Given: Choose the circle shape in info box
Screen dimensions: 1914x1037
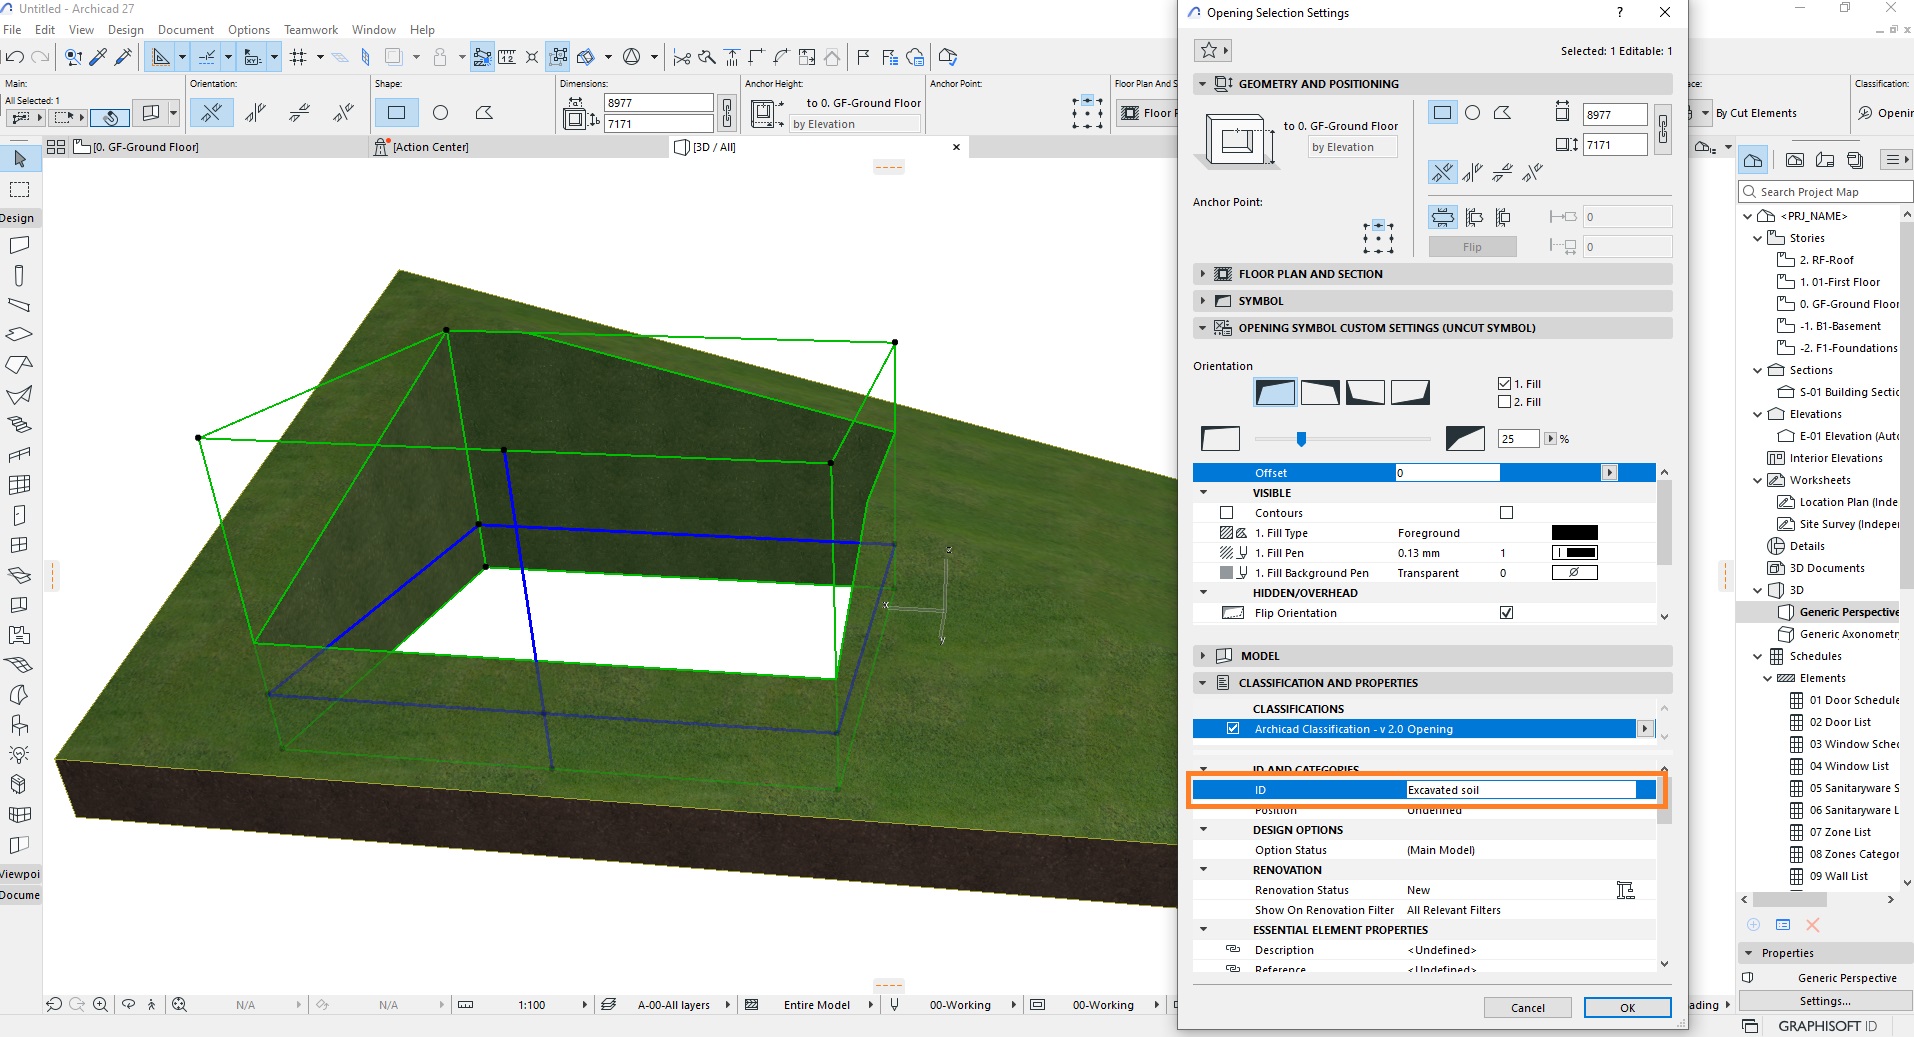Looking at the screenshot, I should coord(440,113).
